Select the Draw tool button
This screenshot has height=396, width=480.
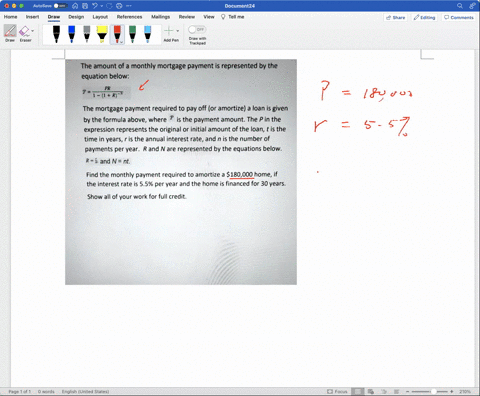10,33
